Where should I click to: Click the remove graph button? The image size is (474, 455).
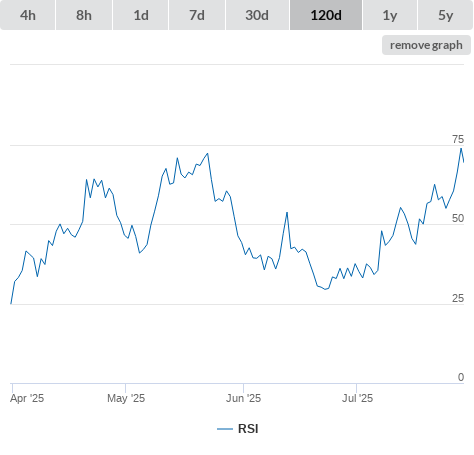coord(426,45)
